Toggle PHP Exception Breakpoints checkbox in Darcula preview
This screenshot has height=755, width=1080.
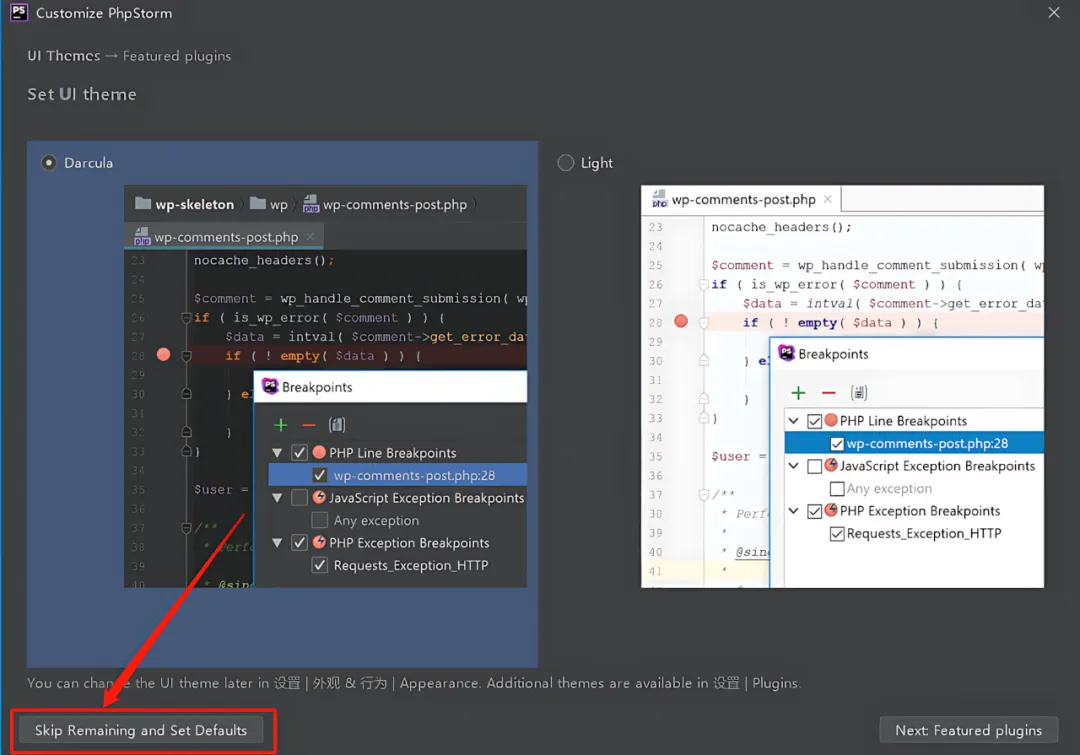(299, 543)
